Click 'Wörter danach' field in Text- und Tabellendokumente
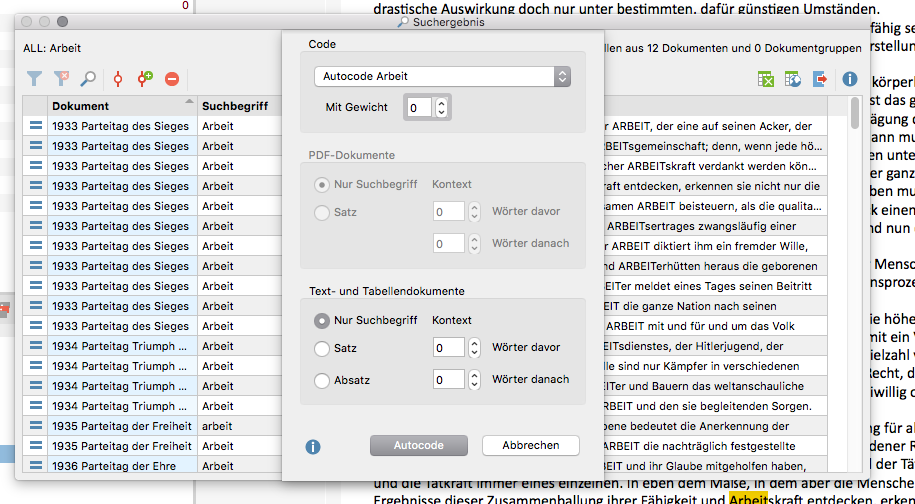Image resolution: width=915 pixels, height=504 pixels. pos(449,380)
